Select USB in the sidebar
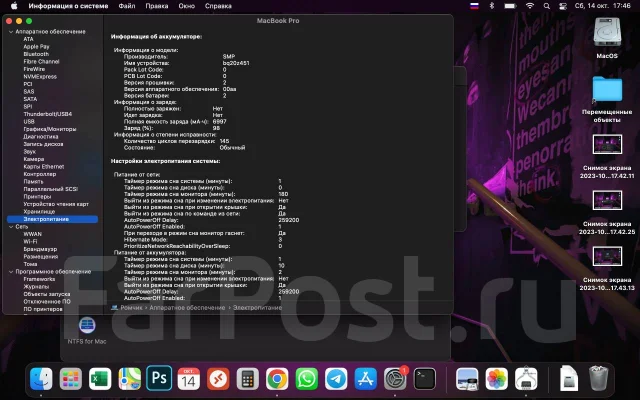The image size is (640, 400). (x=29, y=121)
